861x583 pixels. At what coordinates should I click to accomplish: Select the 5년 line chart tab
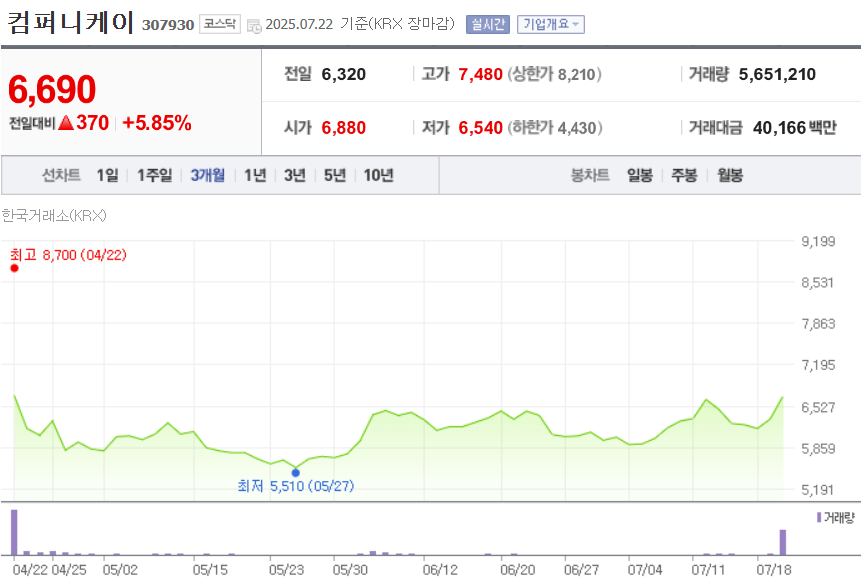pyautogui.click(x=335, y=175)
